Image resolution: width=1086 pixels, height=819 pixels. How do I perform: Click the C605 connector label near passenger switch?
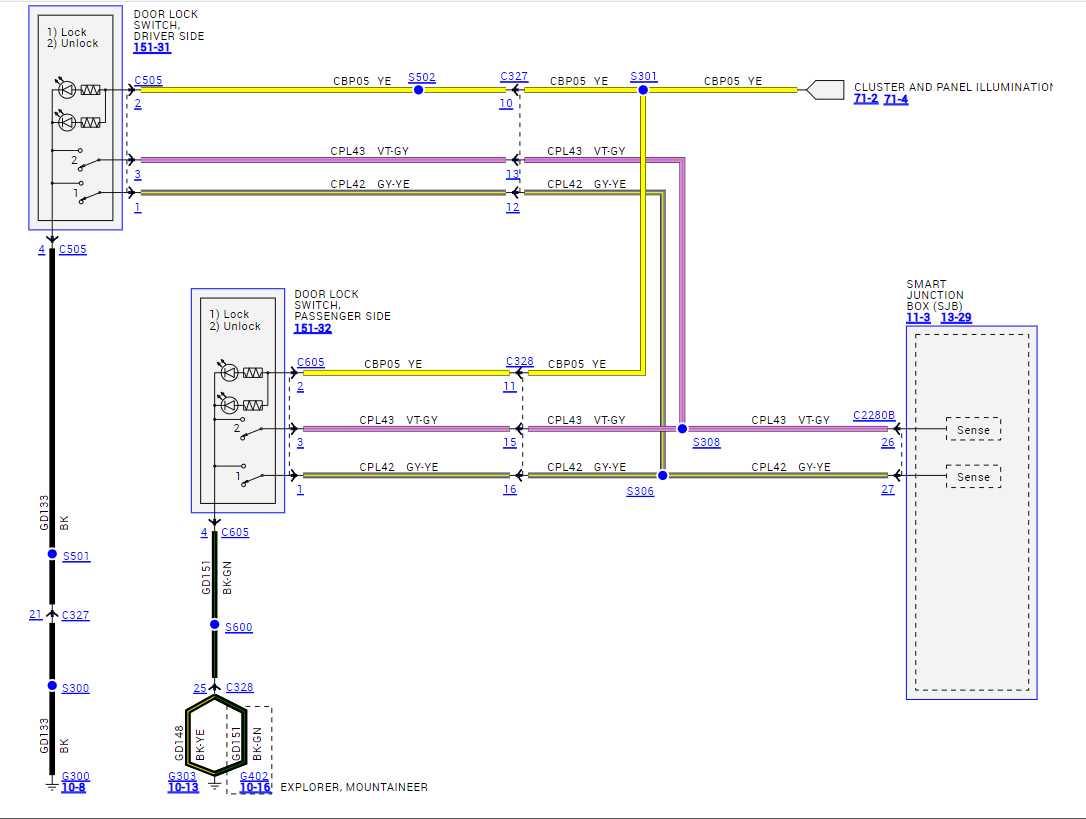coord(310,362)
